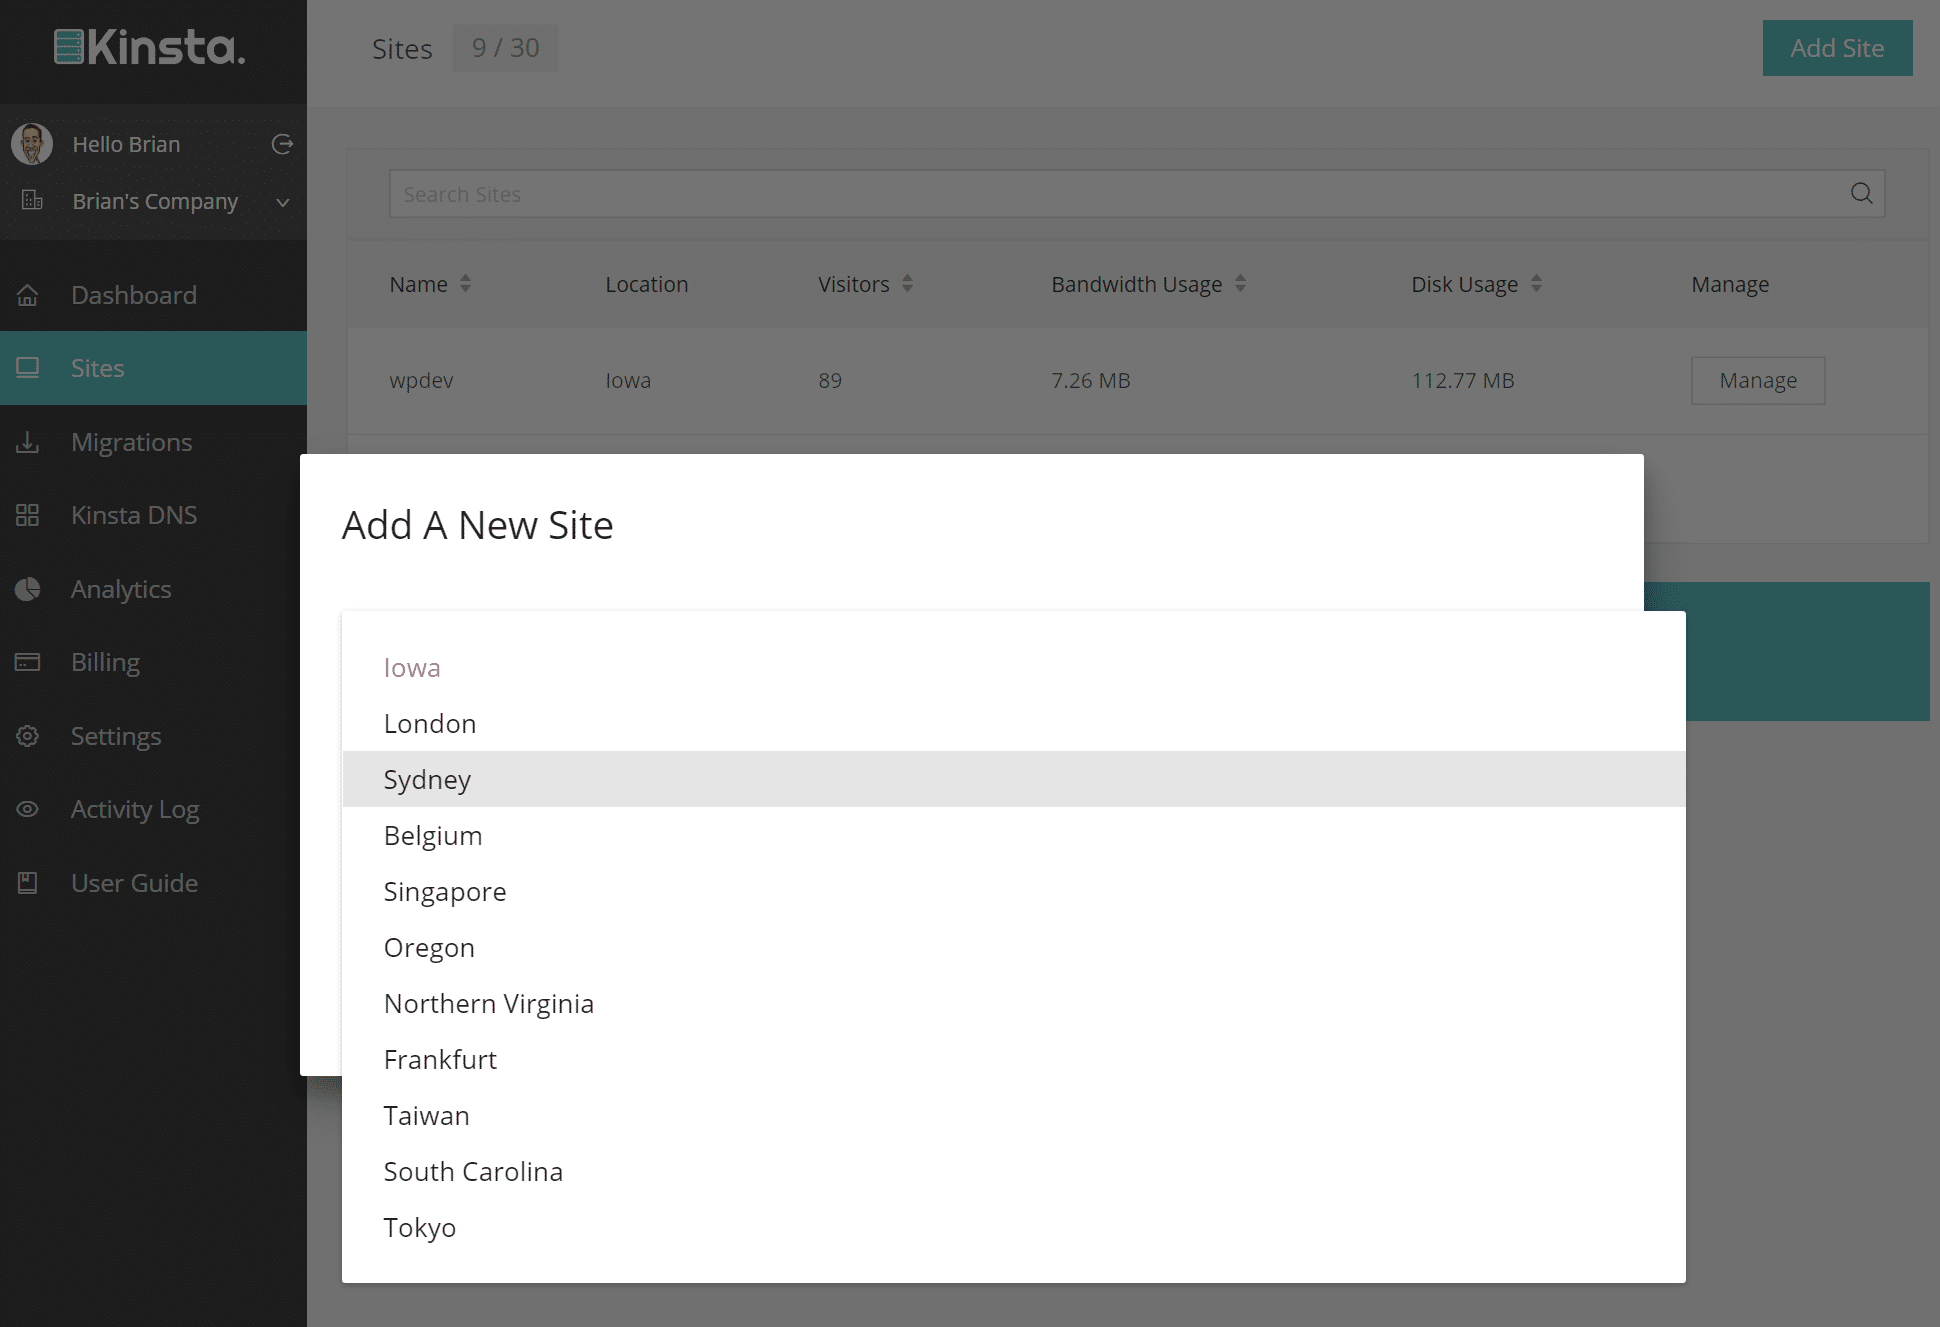Click the search magnifier icon
Viewport: 1940px width, 1327px height.
[x=1861, y=193]
